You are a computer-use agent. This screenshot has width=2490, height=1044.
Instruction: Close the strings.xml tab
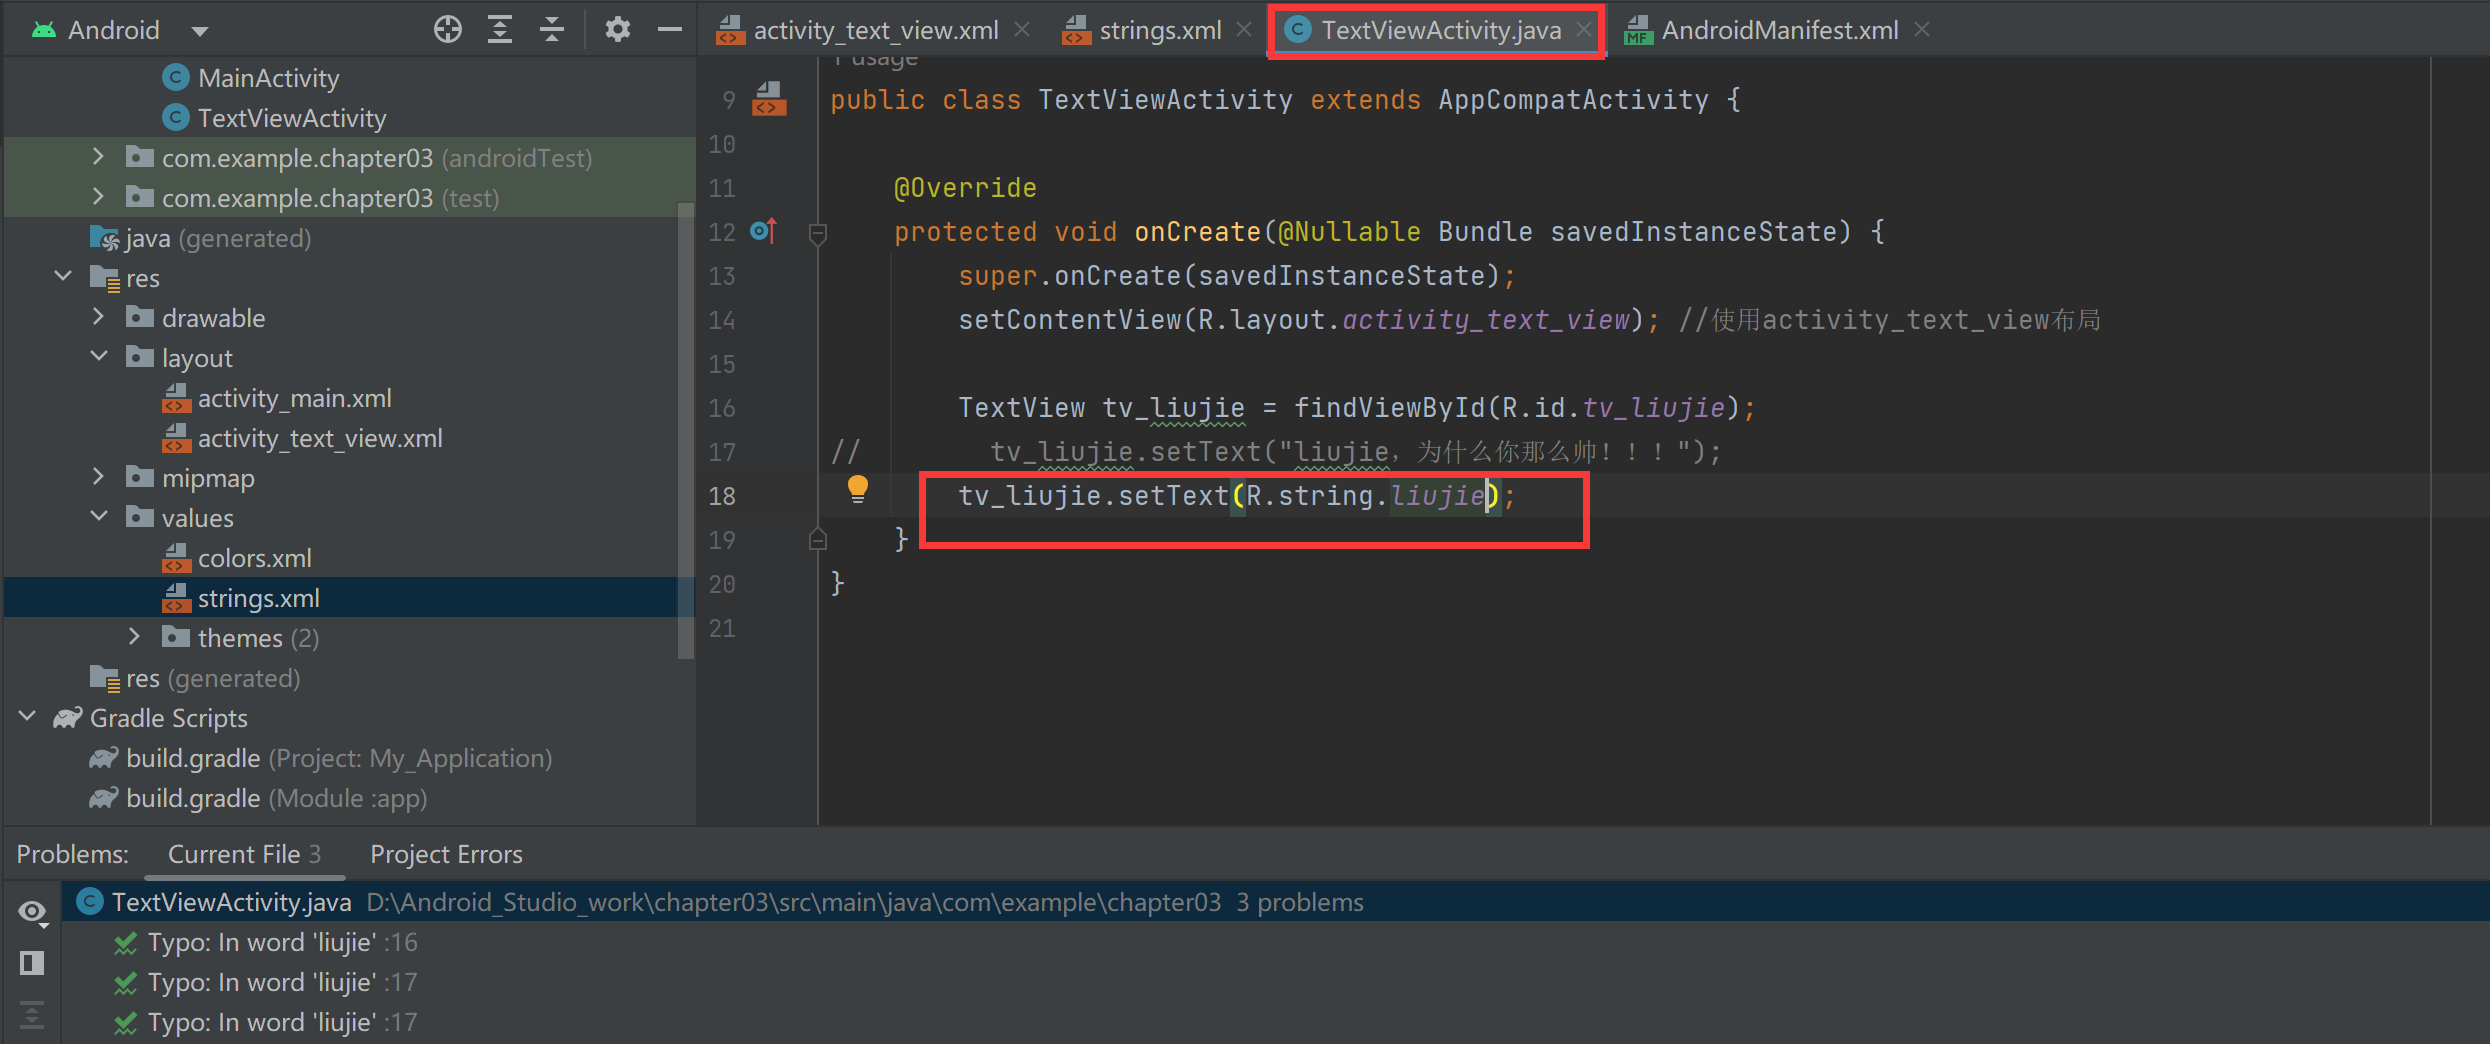(1243, 30)
